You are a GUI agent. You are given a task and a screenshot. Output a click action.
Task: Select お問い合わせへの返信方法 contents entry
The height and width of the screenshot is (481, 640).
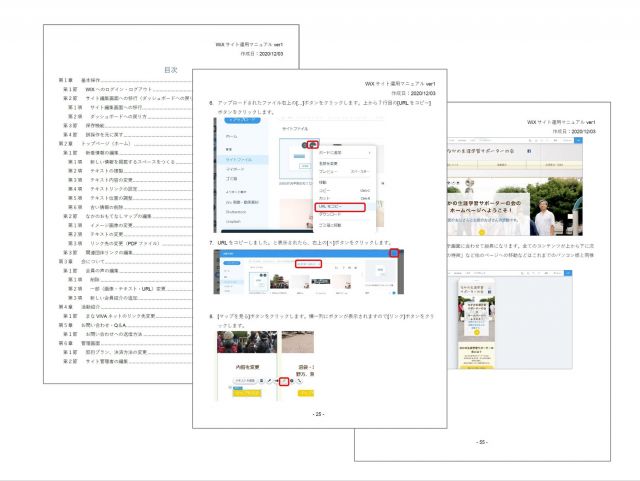click(x=127, y=334)
